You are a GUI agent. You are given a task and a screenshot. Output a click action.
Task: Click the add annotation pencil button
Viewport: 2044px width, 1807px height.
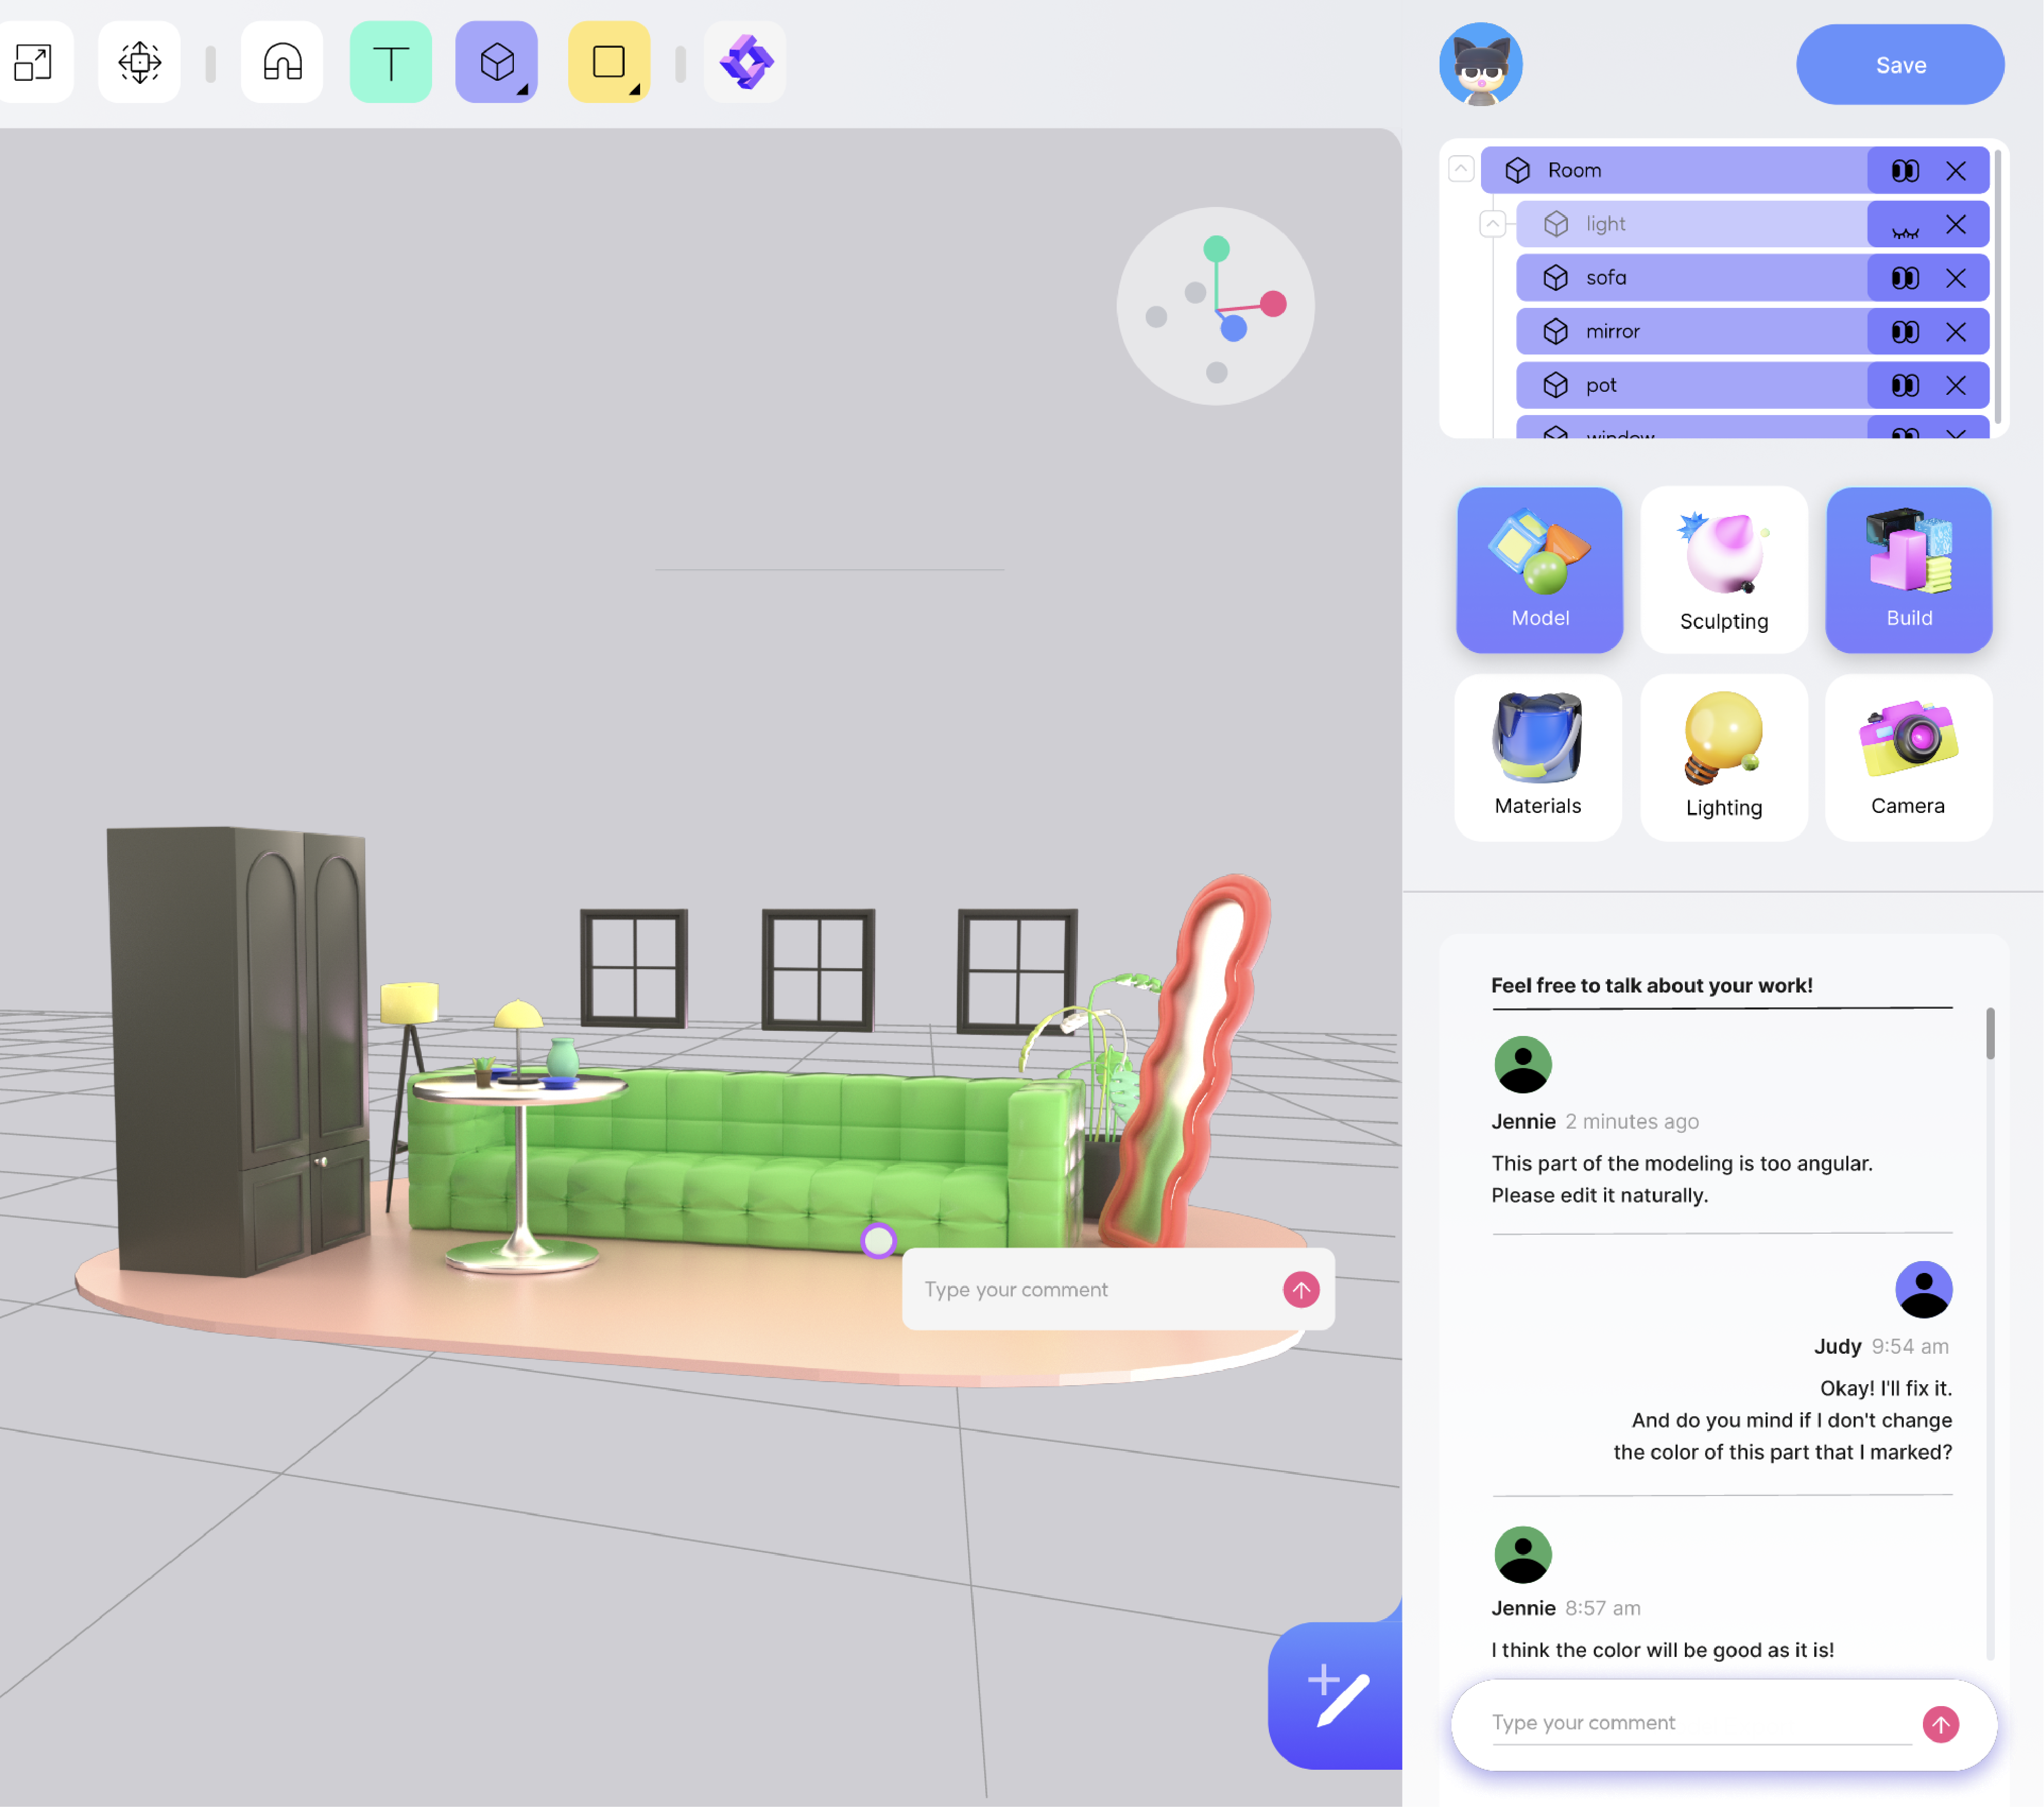pos(1337,1695)
